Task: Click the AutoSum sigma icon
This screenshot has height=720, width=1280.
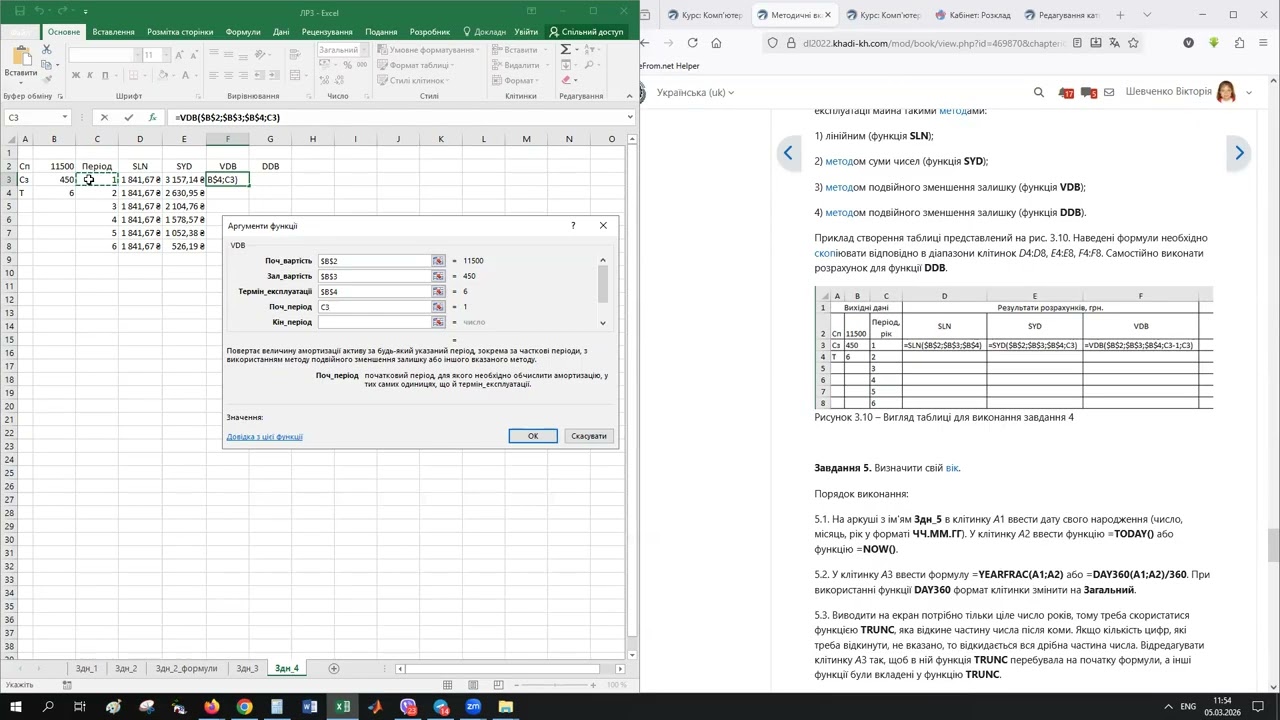Action: pos(567,50)
